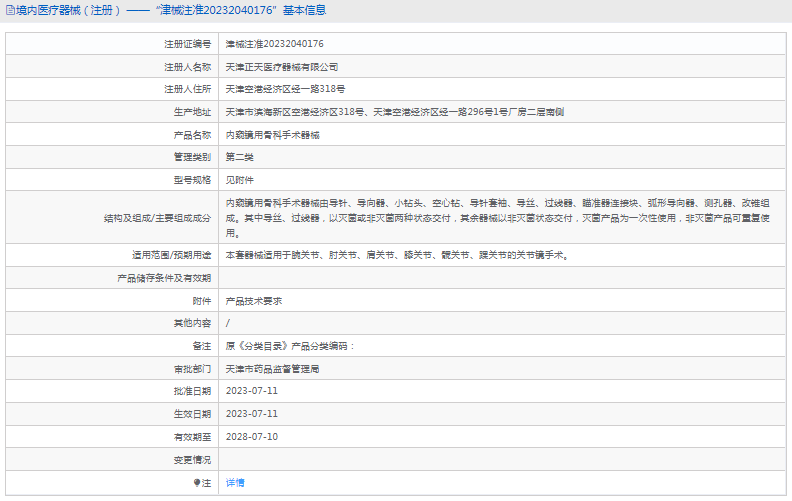
Task: Click the model specification value 见附件
Action: click(x=239, y=180)
